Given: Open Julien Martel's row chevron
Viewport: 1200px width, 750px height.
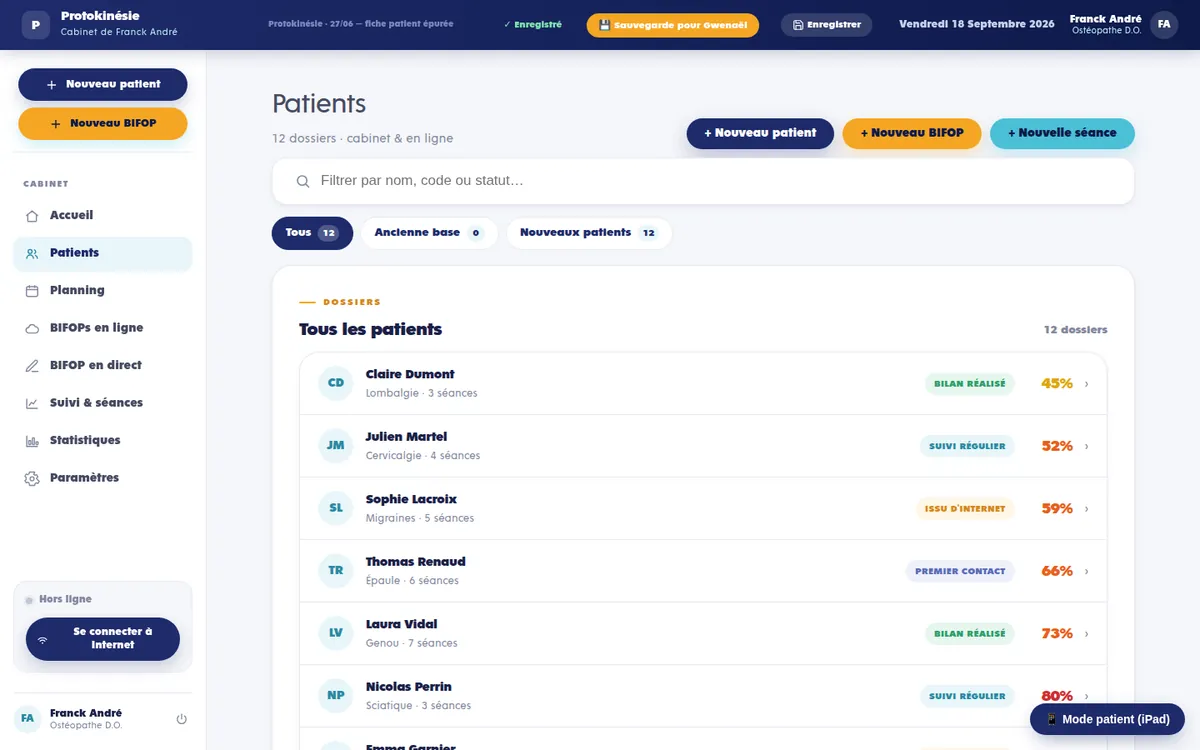Looking at the screenshot, I should coord(1086,446).
